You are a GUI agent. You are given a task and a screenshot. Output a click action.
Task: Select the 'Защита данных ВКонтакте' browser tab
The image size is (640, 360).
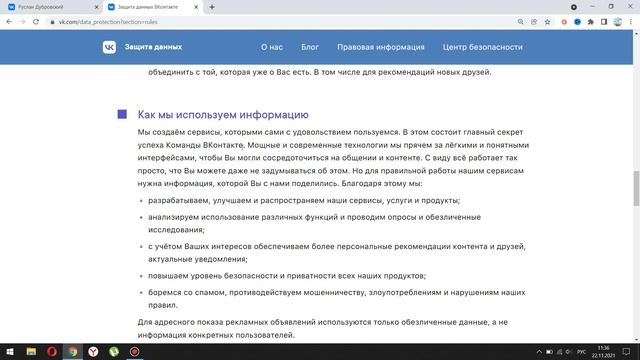tap(149, 7)
